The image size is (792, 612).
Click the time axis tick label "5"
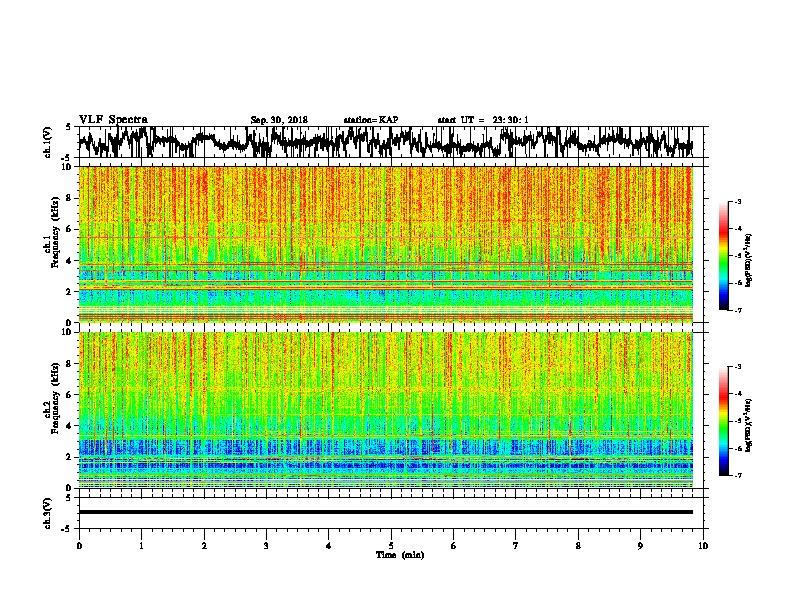[391, 546]
